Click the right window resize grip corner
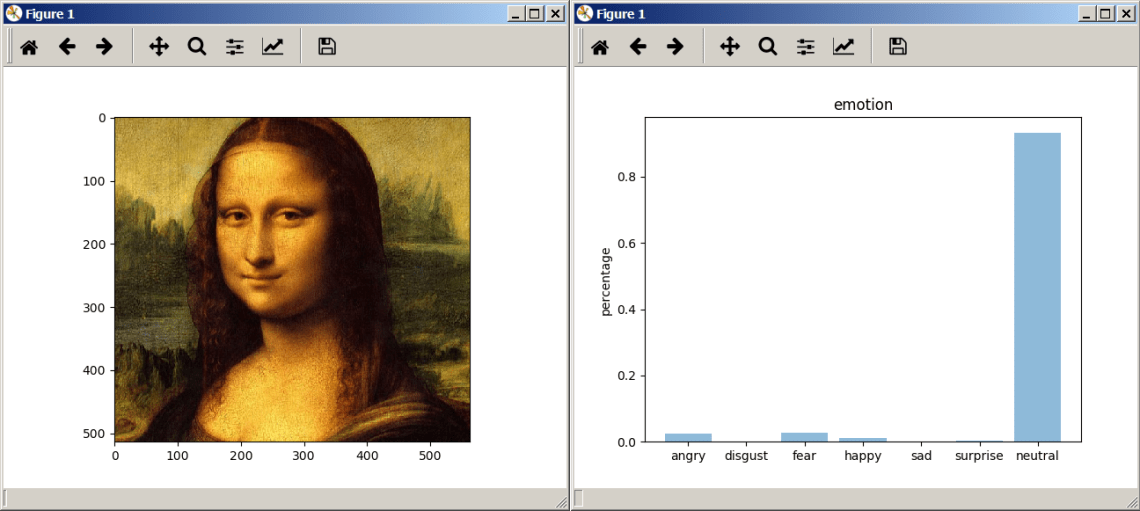The image size is (1140, 511). coord(1132,502)
